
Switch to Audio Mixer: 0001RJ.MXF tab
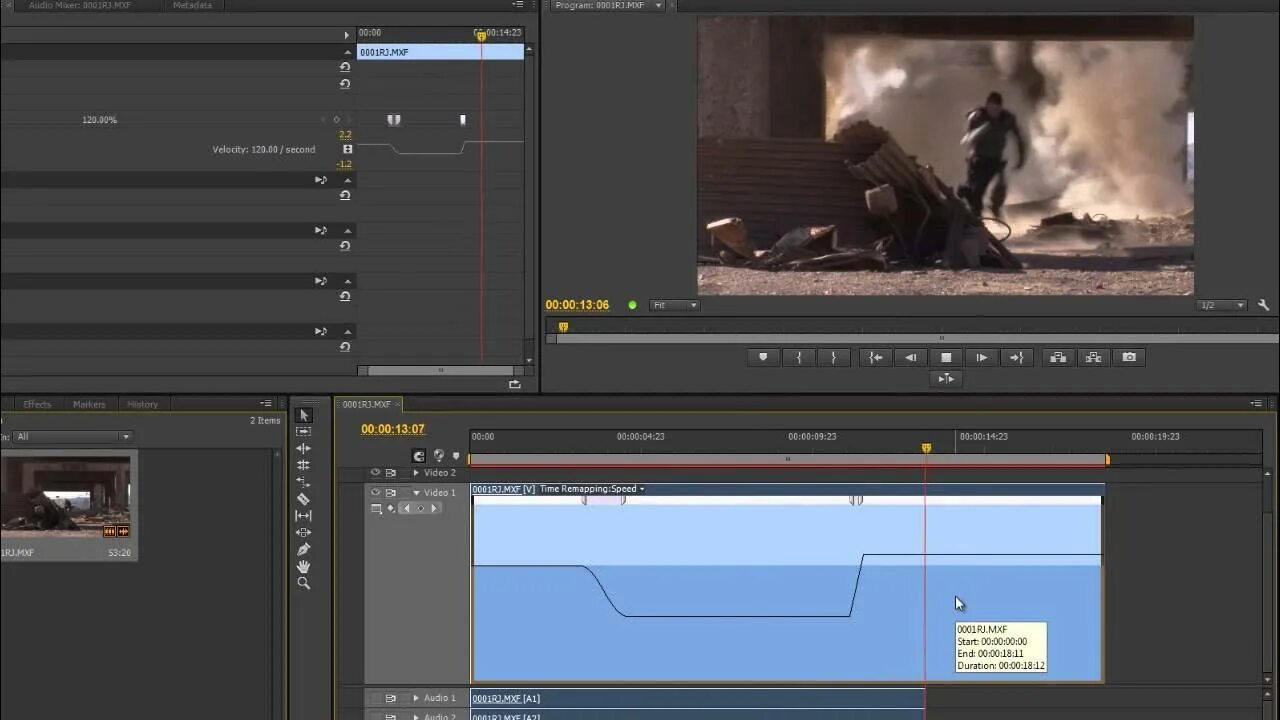pyautogui.click(x=80, y=5)
